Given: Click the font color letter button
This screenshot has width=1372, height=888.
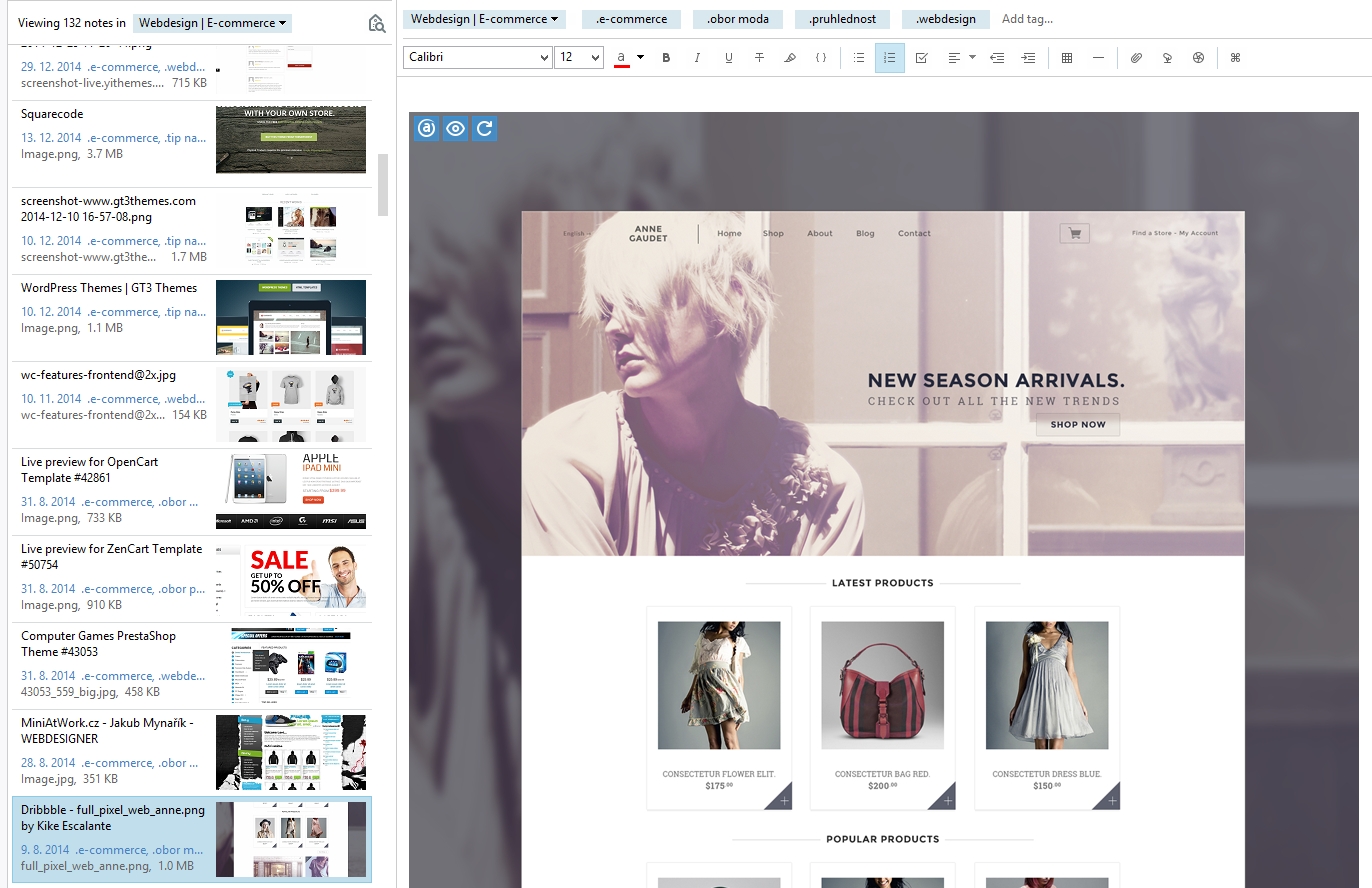Looking at the screenshot, I should (x=622, y=58).
